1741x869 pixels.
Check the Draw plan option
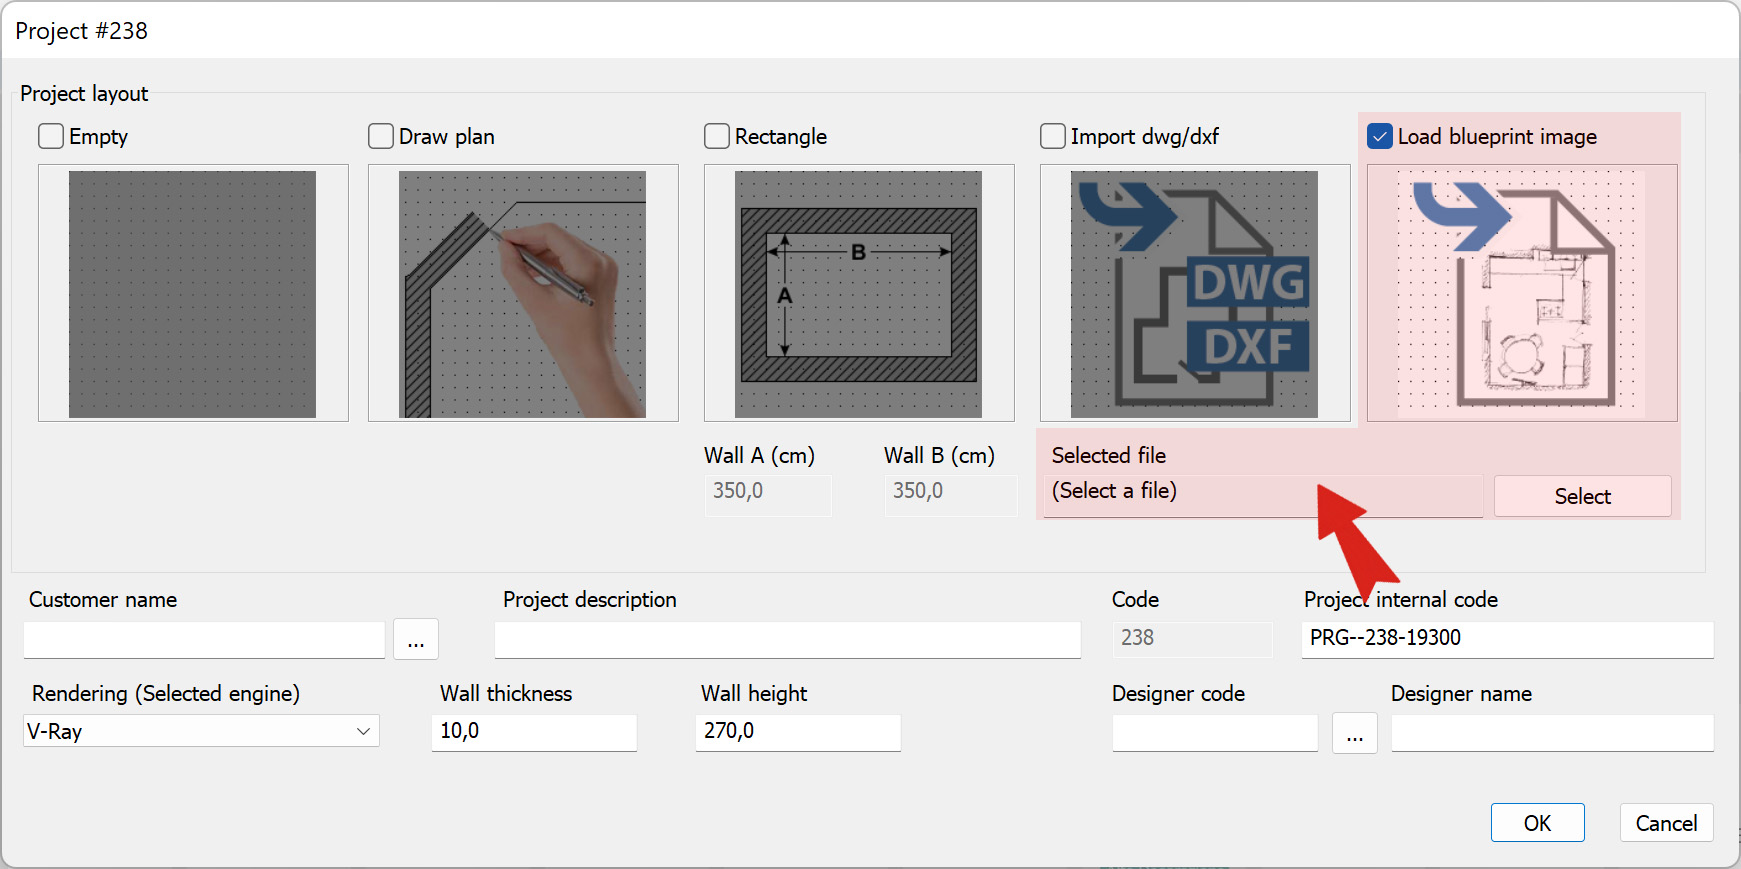point(381,136)
